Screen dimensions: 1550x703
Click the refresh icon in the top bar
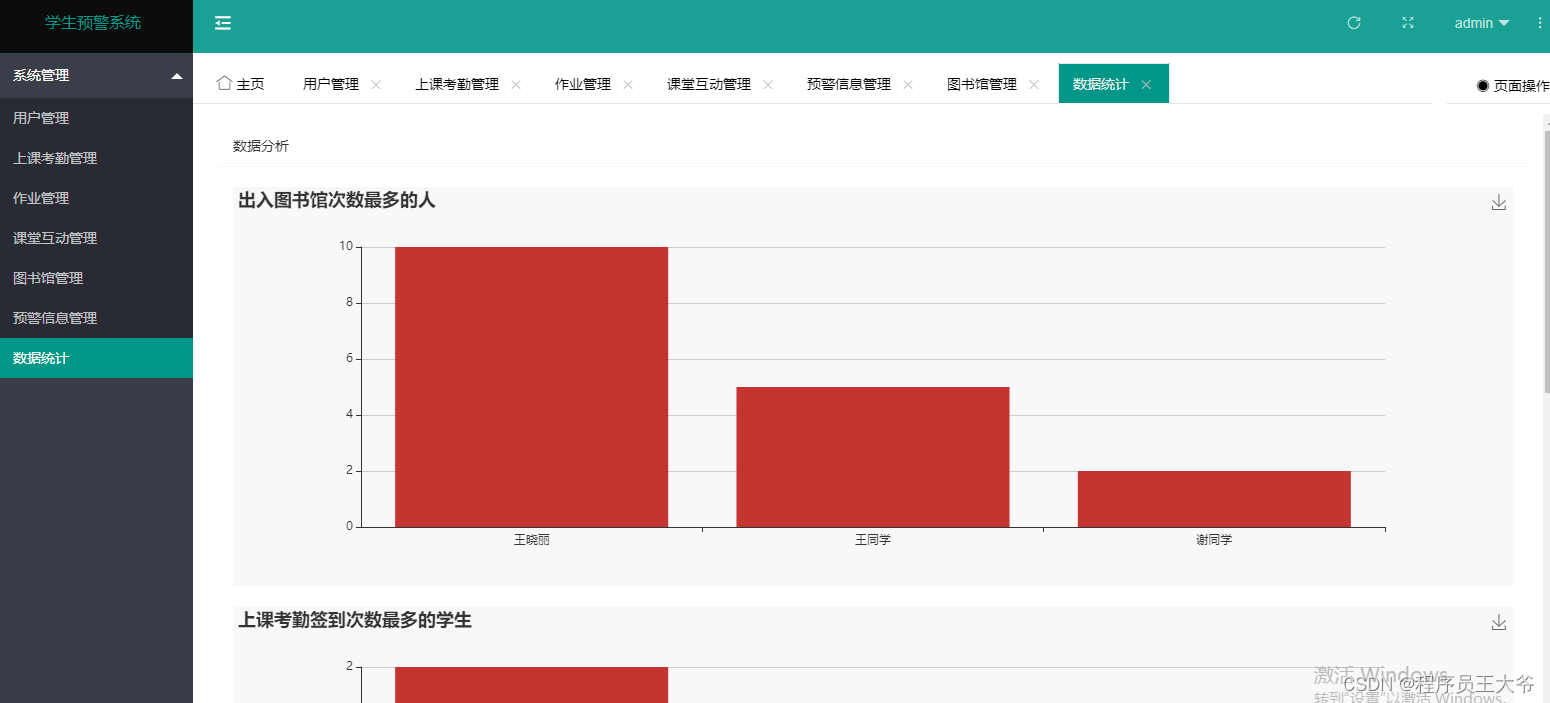coord(1353,22)
